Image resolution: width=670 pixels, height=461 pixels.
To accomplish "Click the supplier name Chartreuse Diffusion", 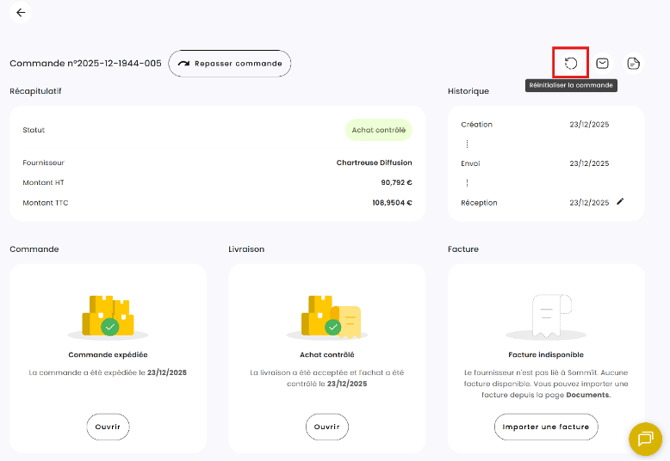I will point(374,162).
